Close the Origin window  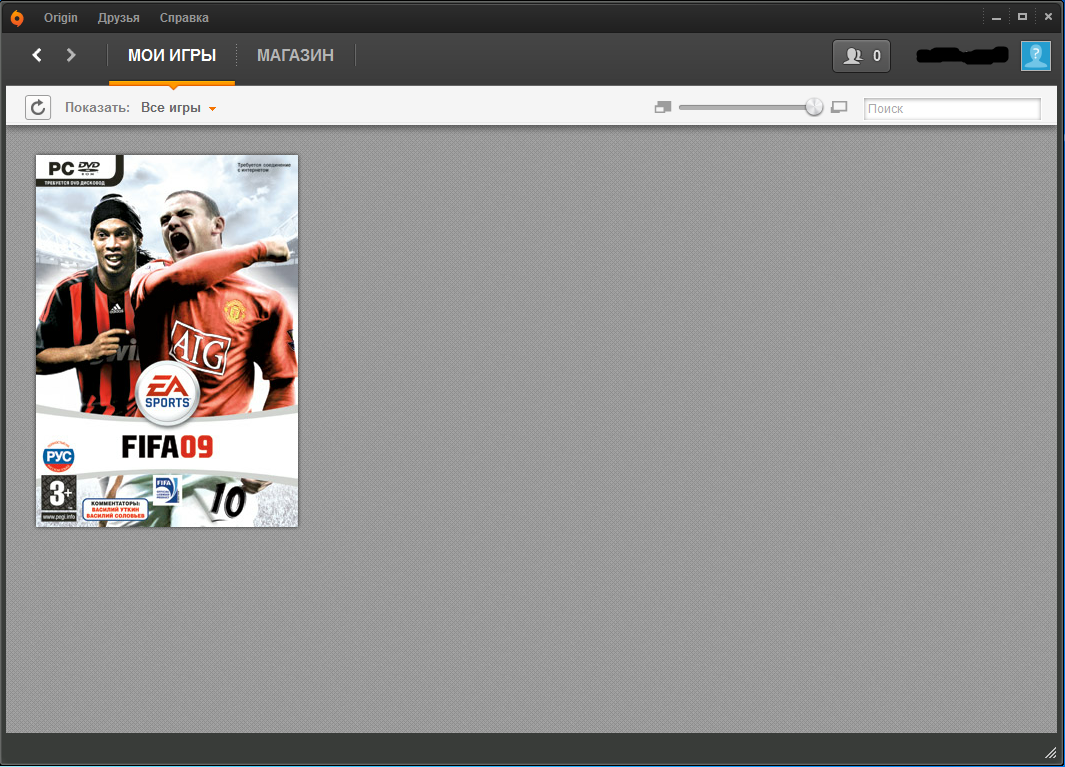tap(1048, 17)
